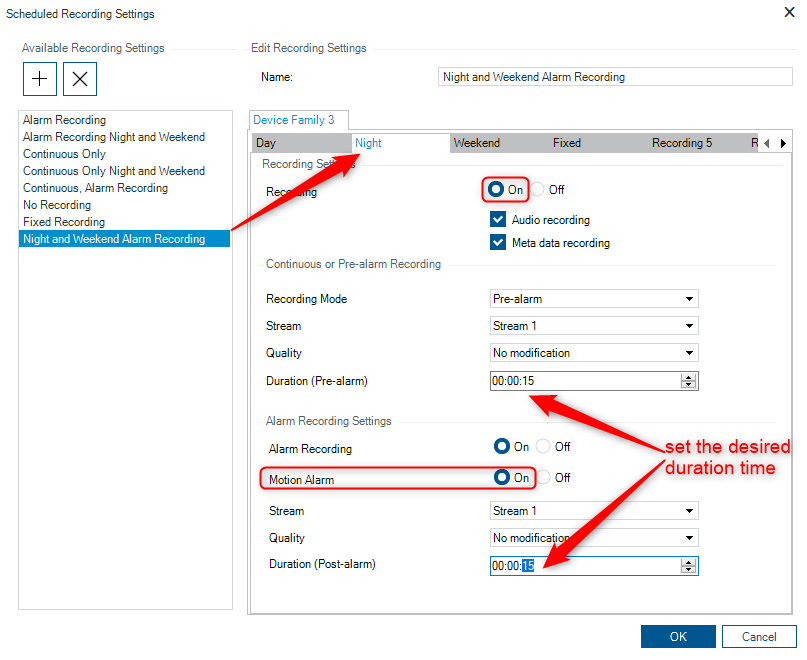This screenshot has height=660, width=807.
Task: Open the Recording Mode dropdown
Action: coord(594,299)
